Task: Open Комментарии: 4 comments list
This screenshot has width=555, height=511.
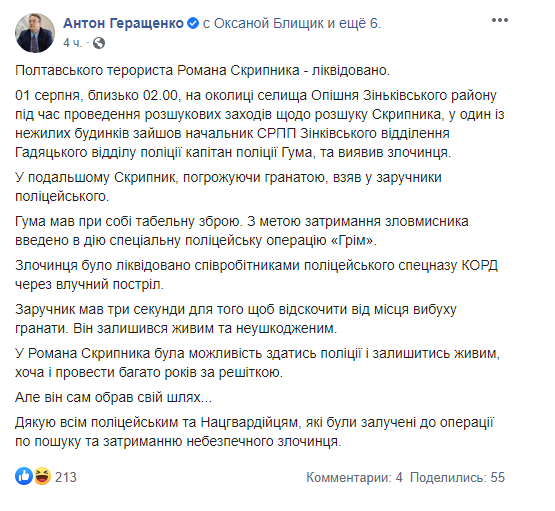Action: 354,477
